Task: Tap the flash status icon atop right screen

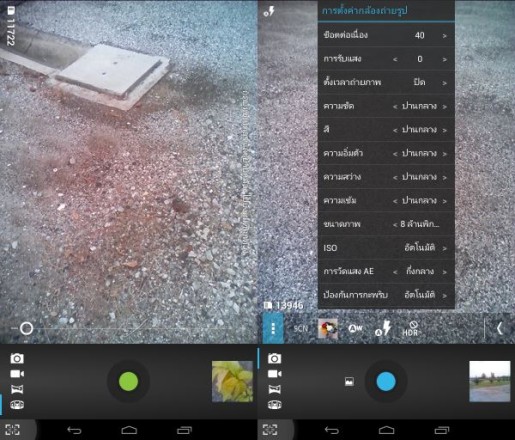Action: tap(269, 11)
